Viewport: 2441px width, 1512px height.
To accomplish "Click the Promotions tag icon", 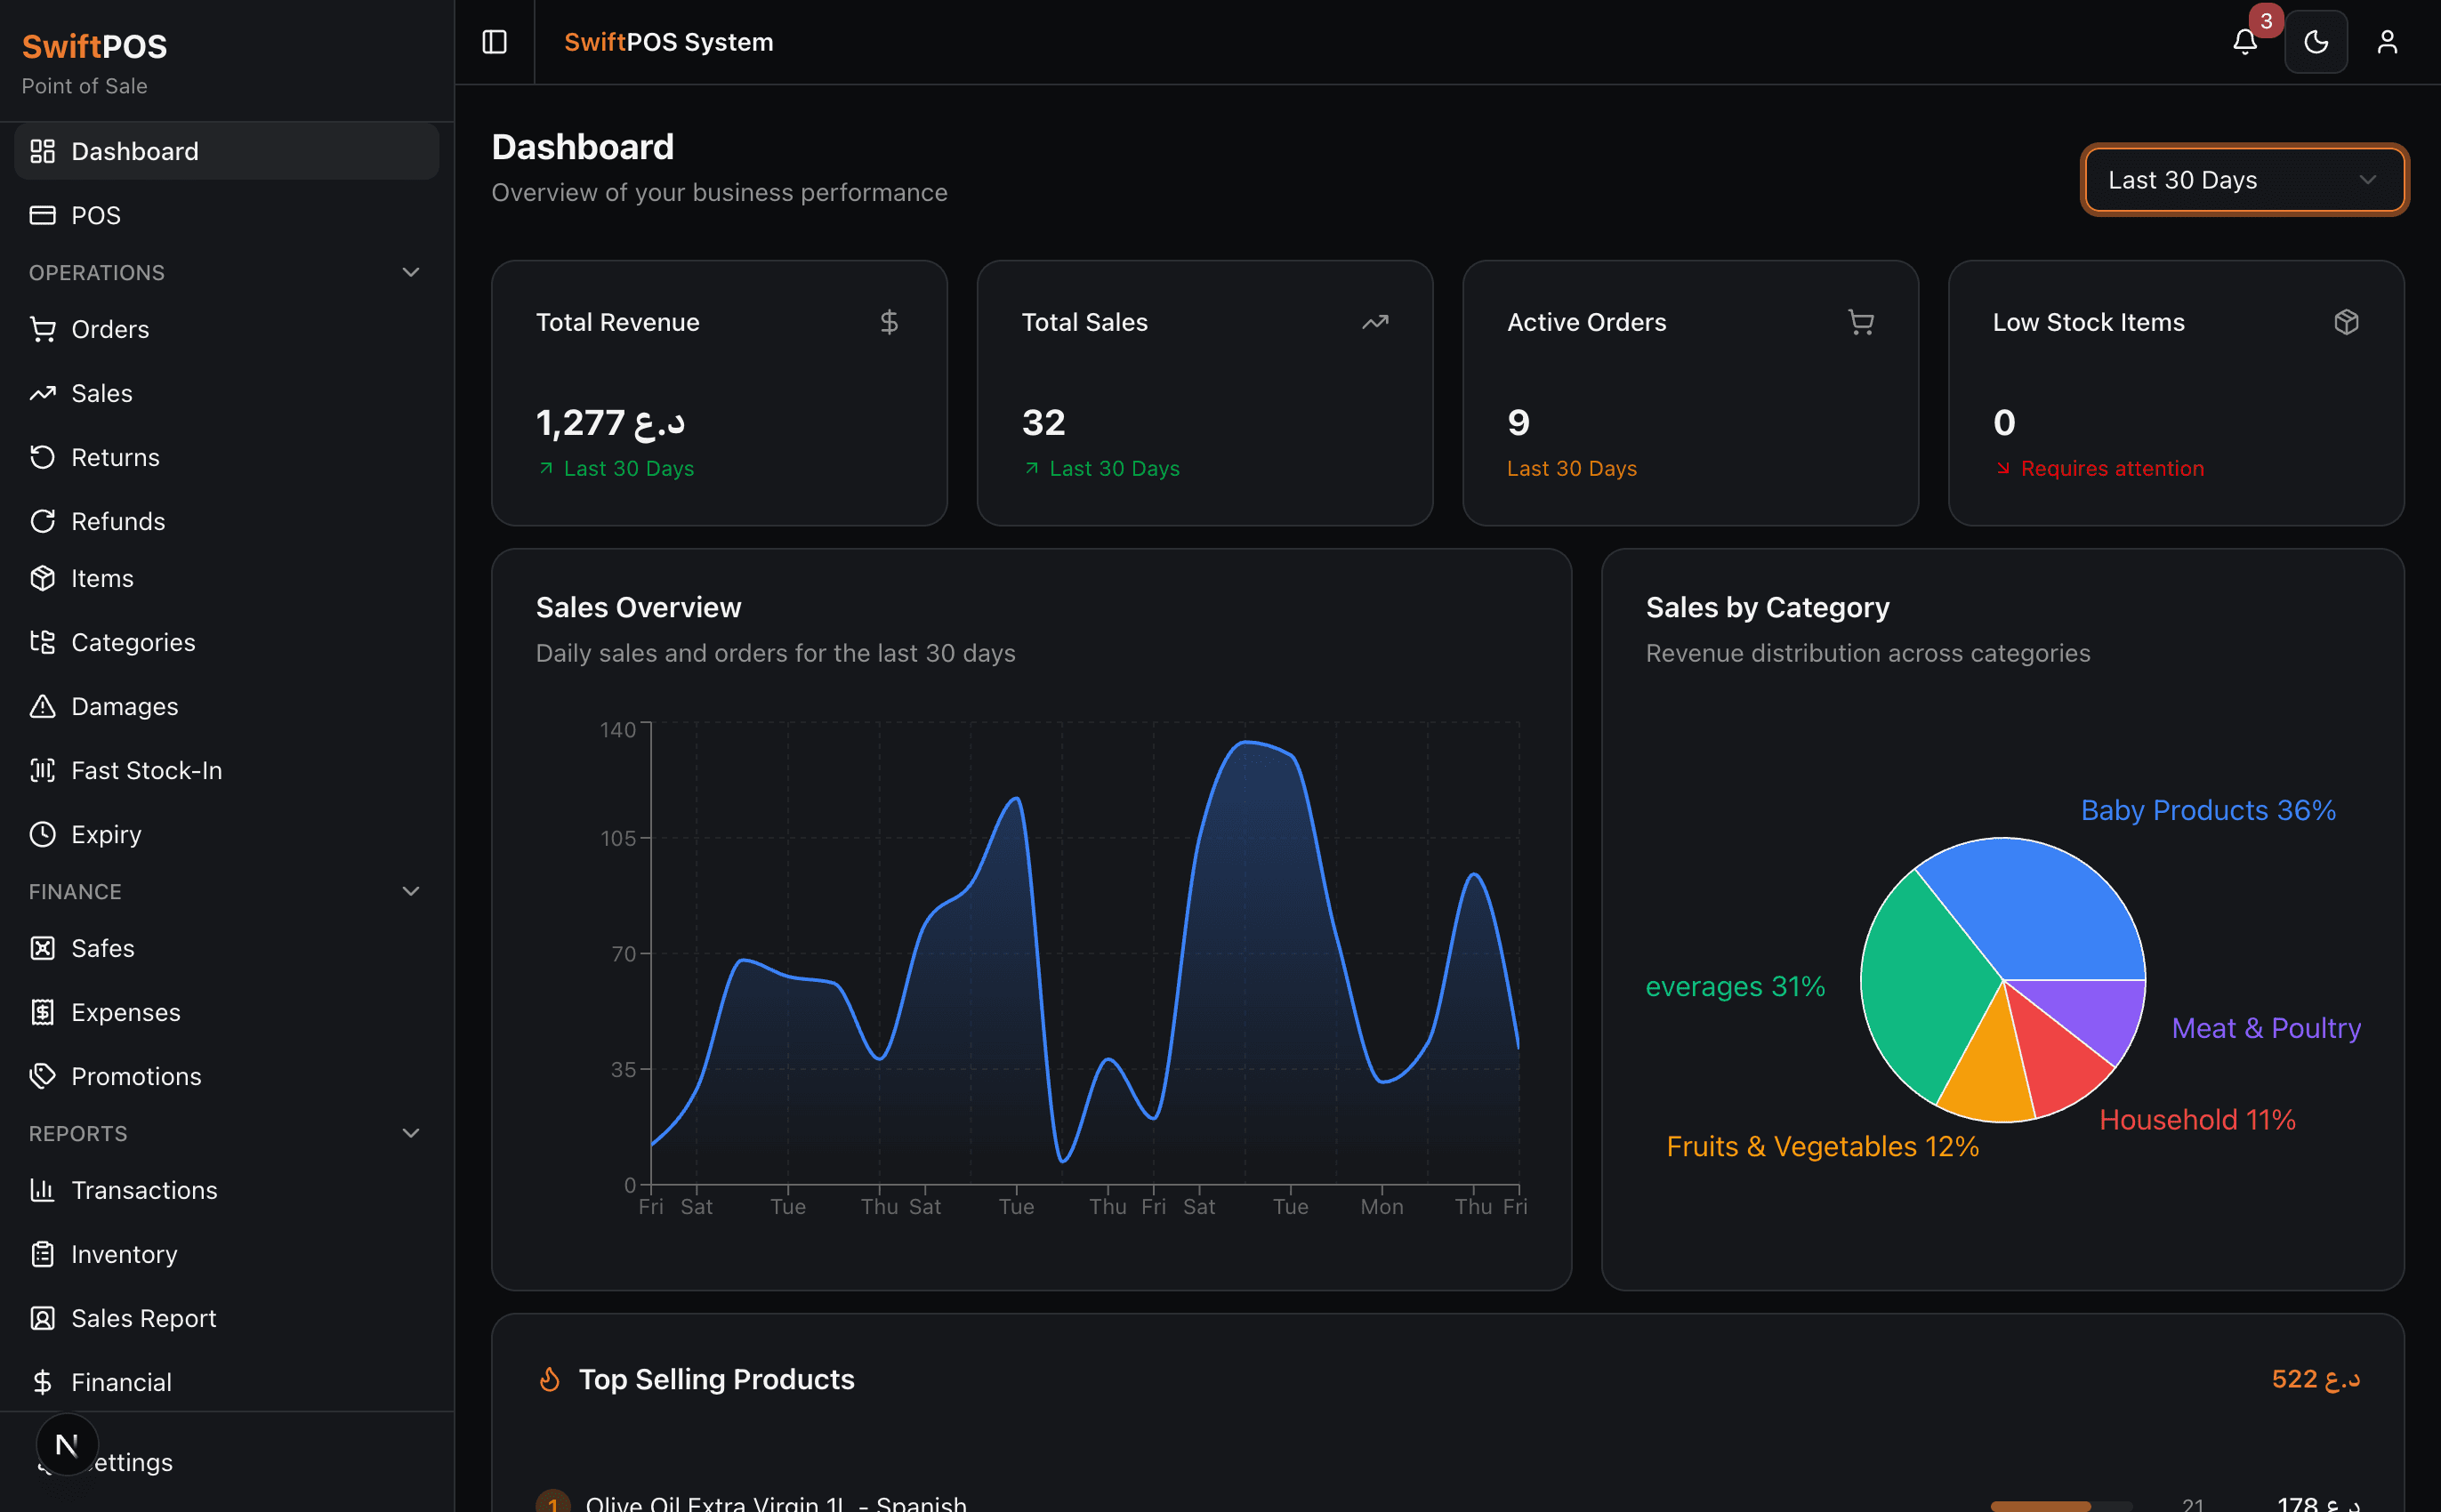I will (42, 1076).
